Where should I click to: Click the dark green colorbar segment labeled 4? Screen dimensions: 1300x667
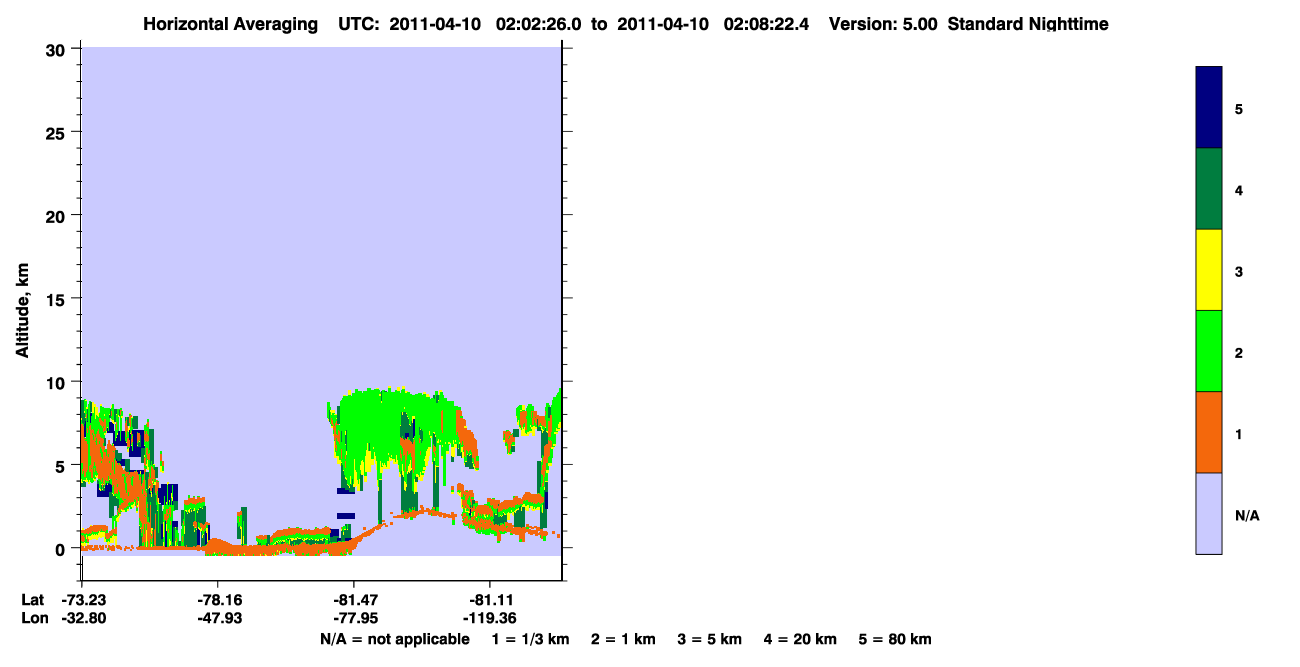click(1209, 189)
